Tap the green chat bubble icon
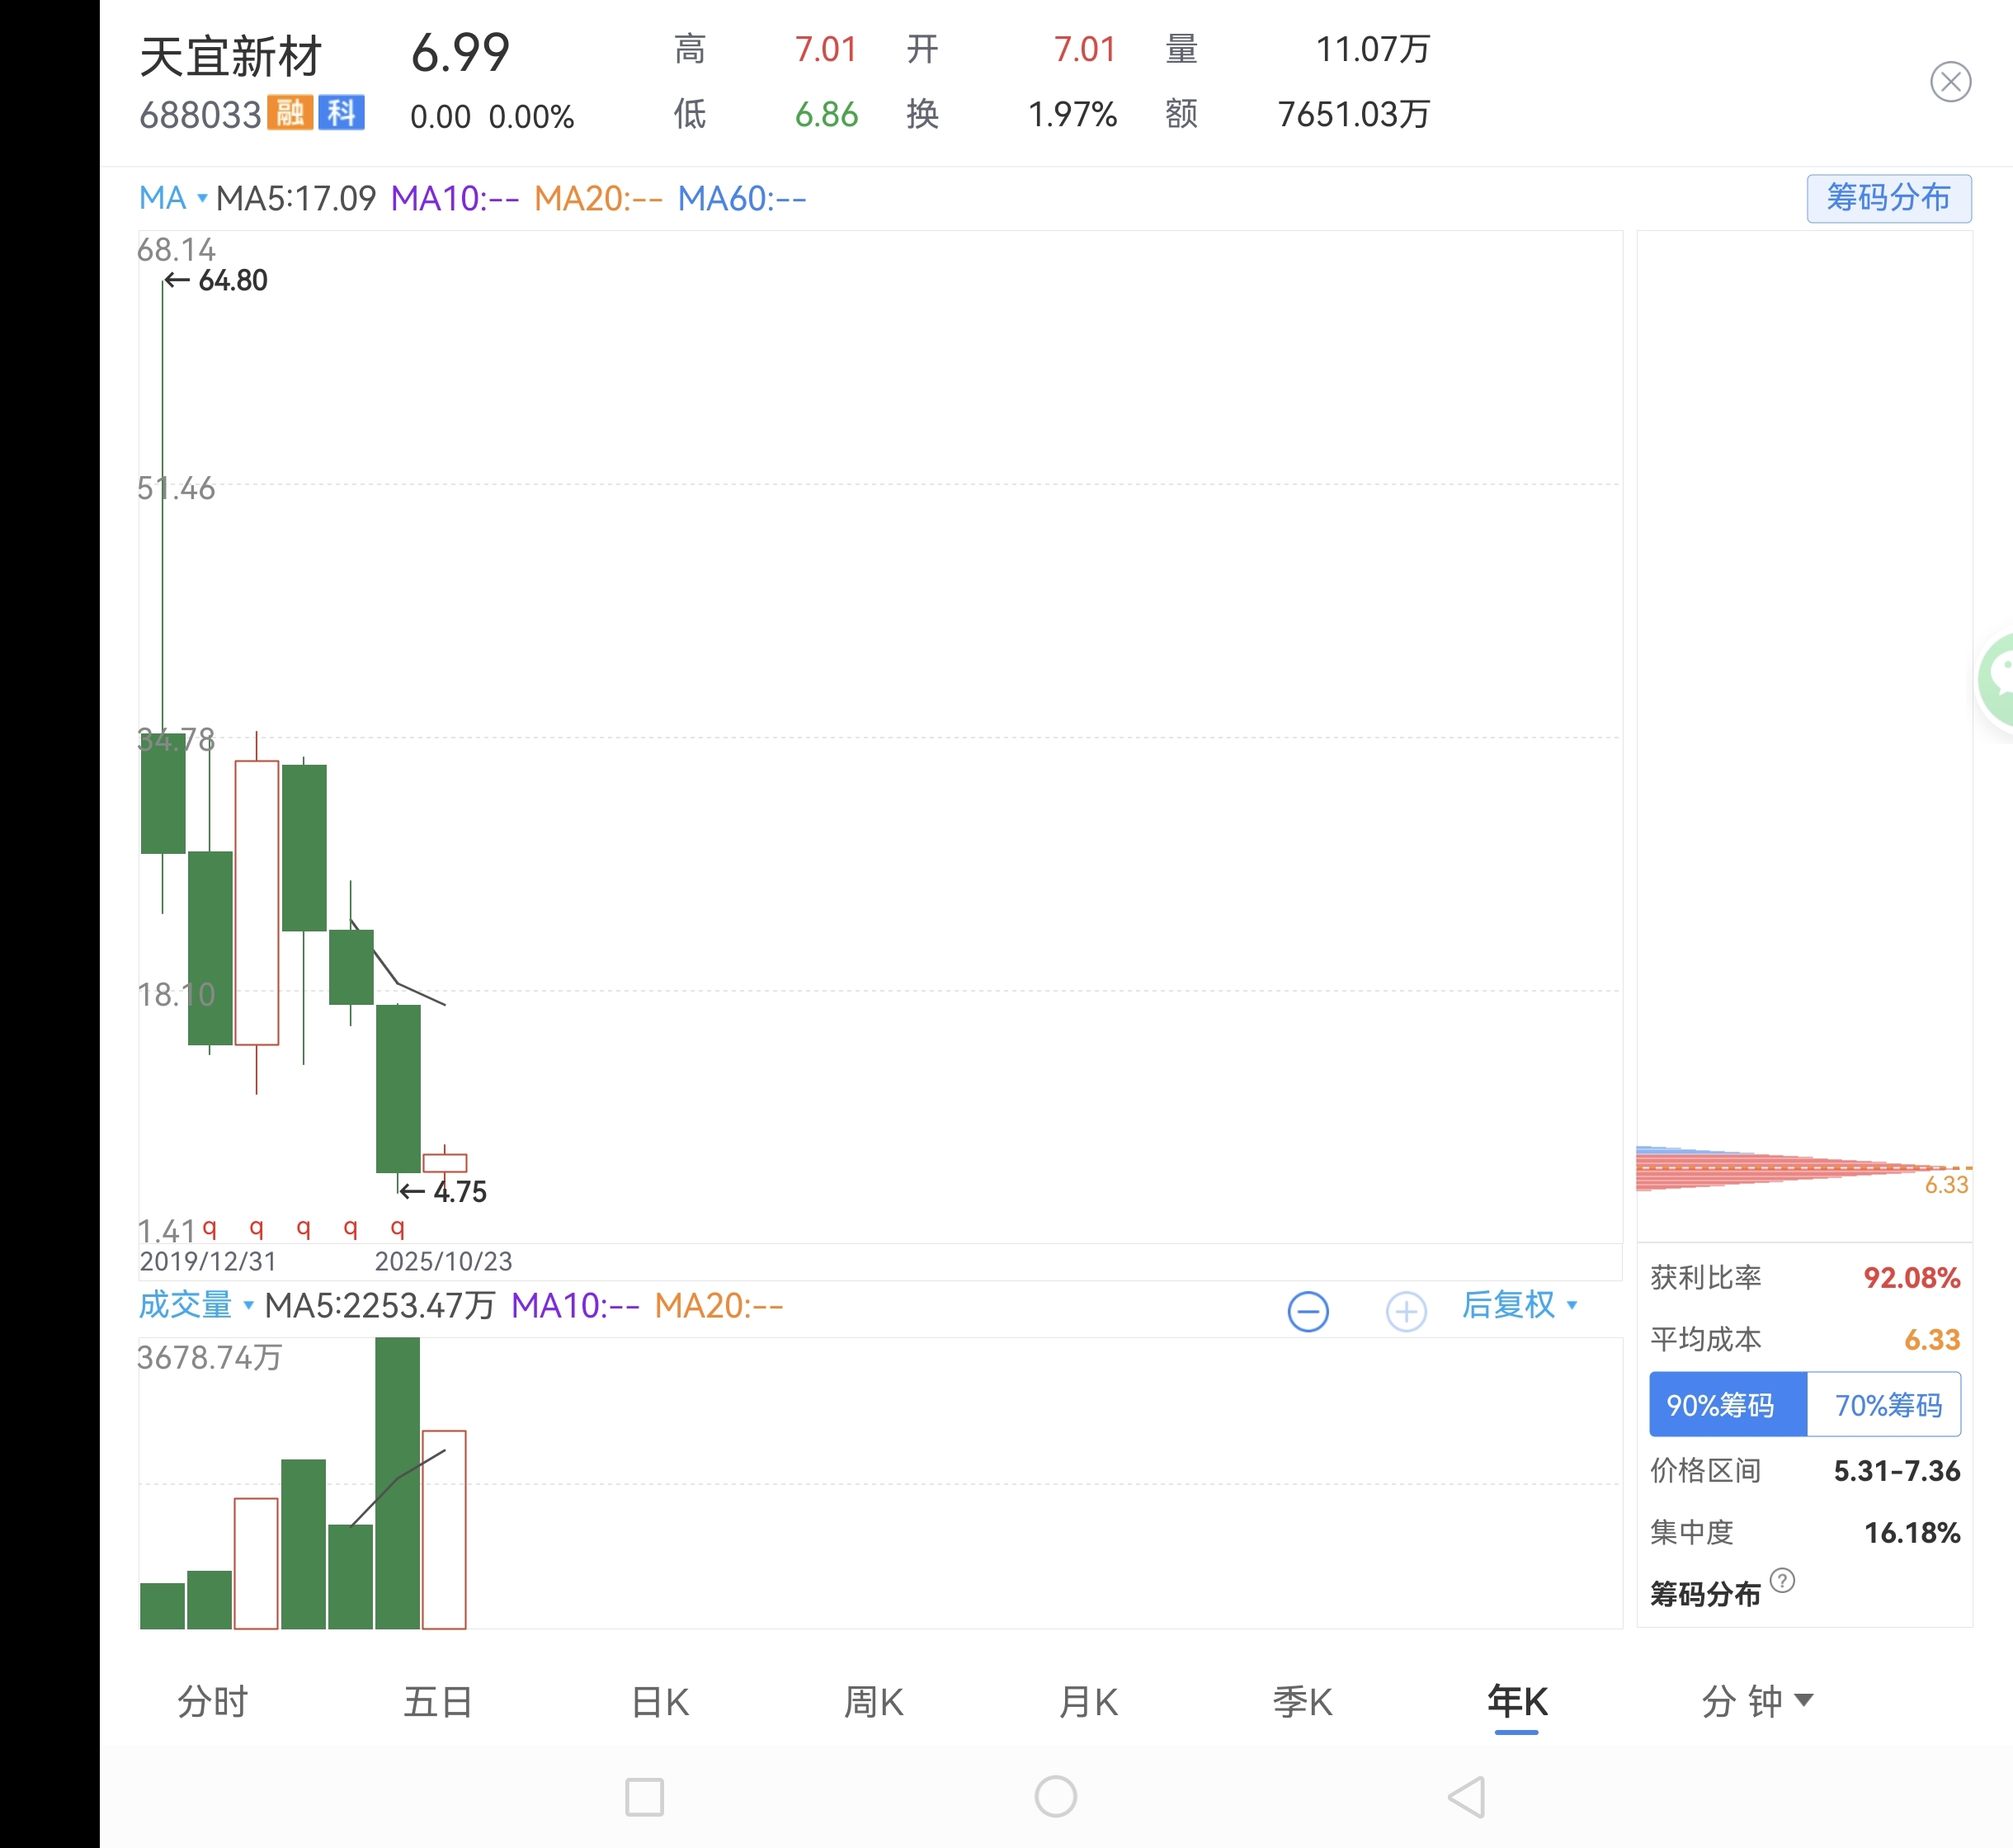 click(x=1999, y=680)
